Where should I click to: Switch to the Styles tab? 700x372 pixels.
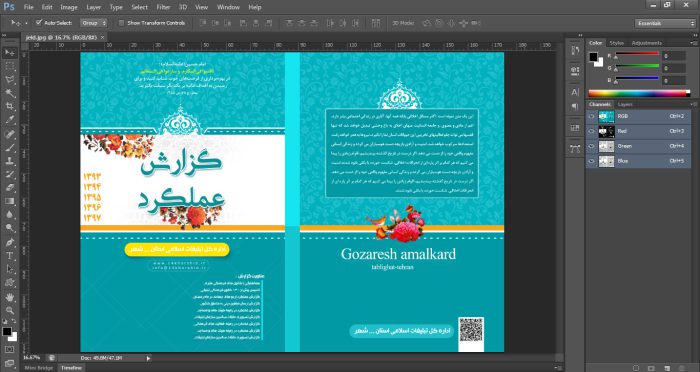point(617,43)
